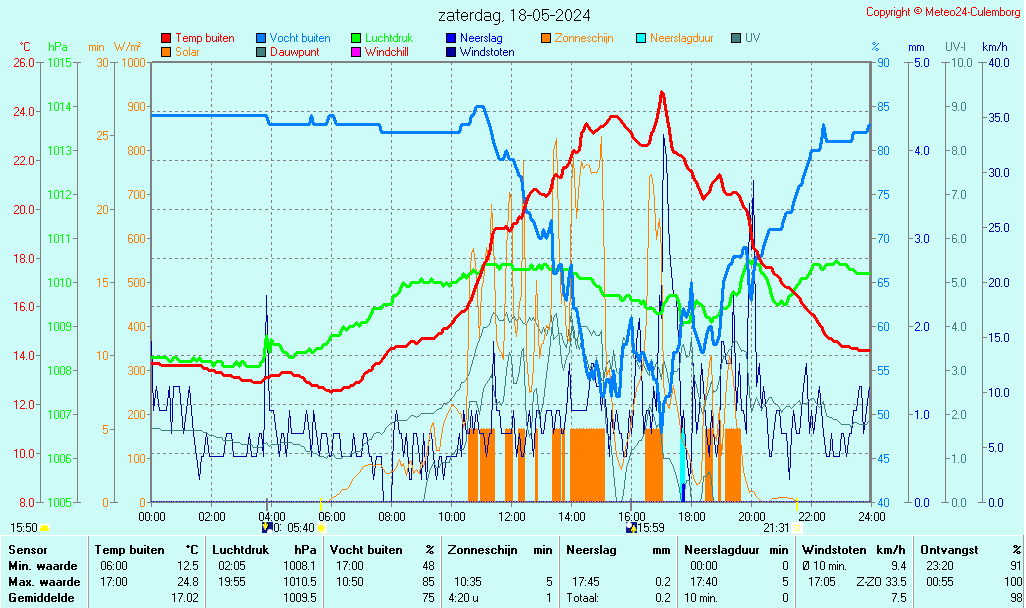Viewport: 1026px width, 608px height.
Task: Click the green Luchtdruk legend square
Action: pyautogui.click(x=356, y=38)
